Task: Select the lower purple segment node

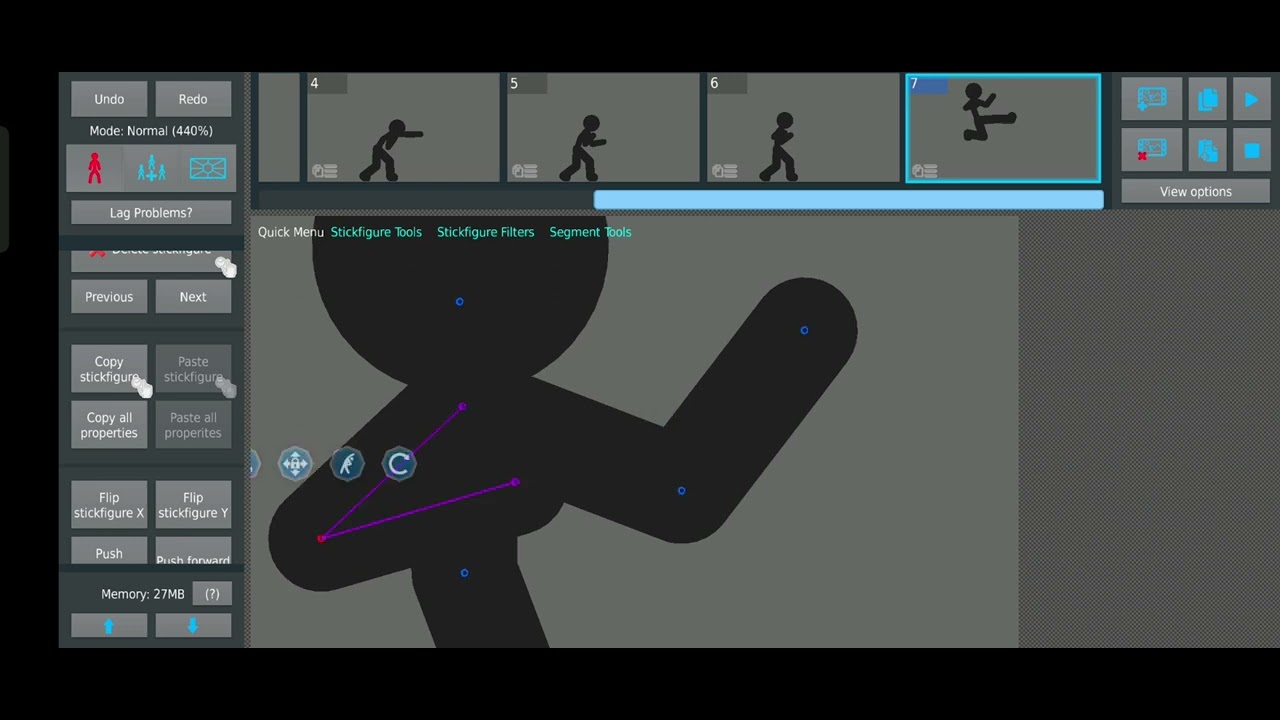Action: pos(515,482)
